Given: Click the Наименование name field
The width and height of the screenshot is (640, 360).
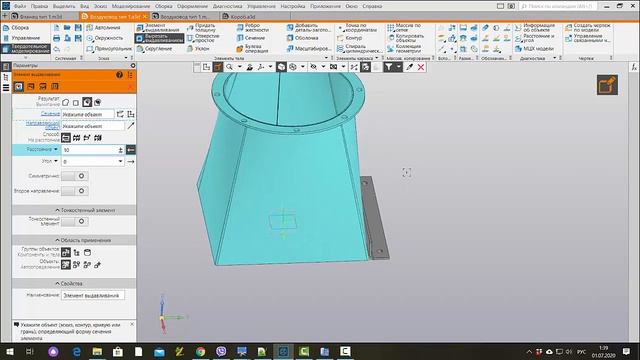Looking at the screenshot, I should [x=93, y=295].
